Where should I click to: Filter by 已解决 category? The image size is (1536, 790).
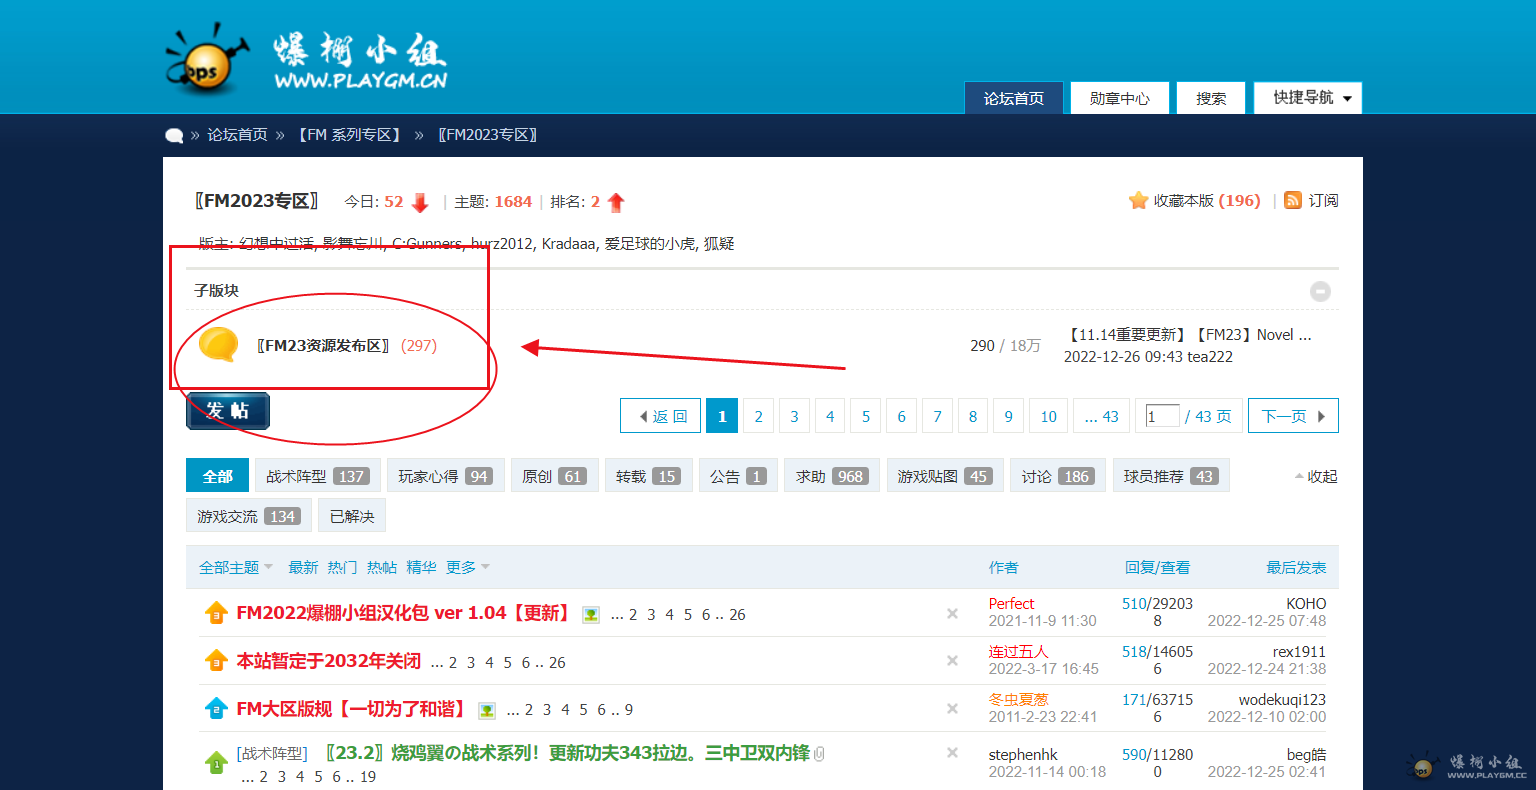[352, 516]
